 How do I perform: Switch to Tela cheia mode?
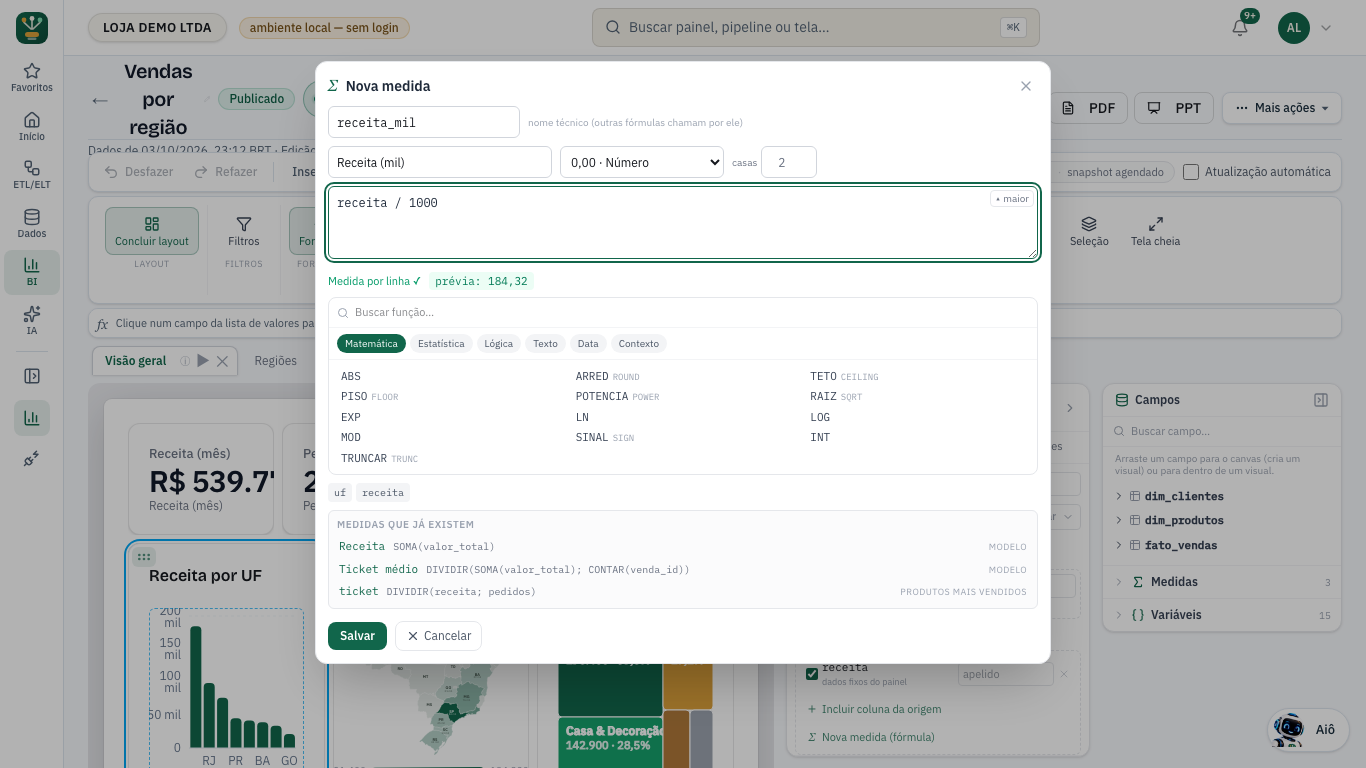1155,231
